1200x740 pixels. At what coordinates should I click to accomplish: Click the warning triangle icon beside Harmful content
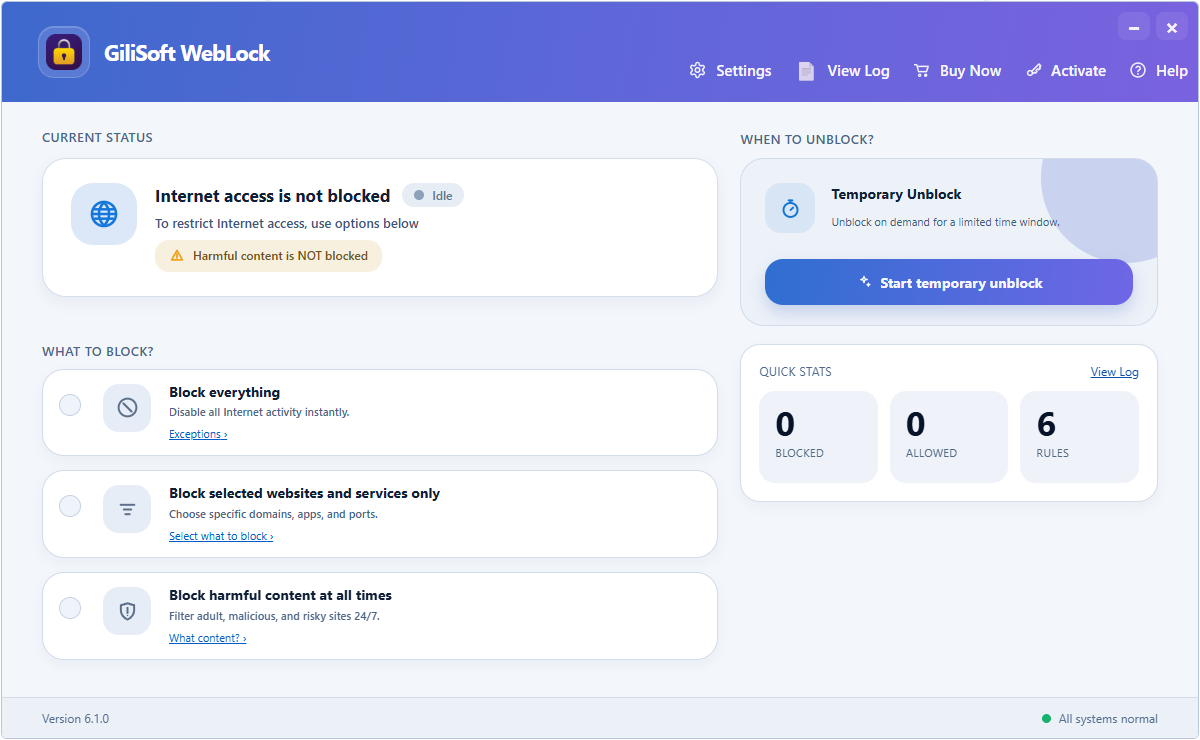coord(177,256)
